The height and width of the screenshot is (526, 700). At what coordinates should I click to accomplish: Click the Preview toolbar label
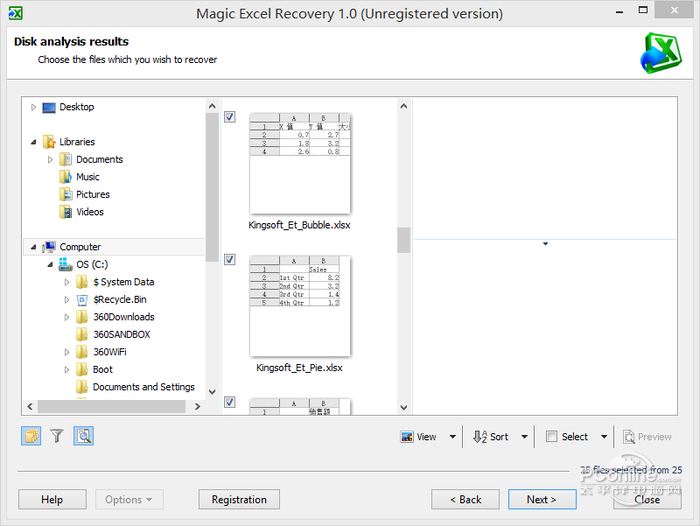point(654,437)
